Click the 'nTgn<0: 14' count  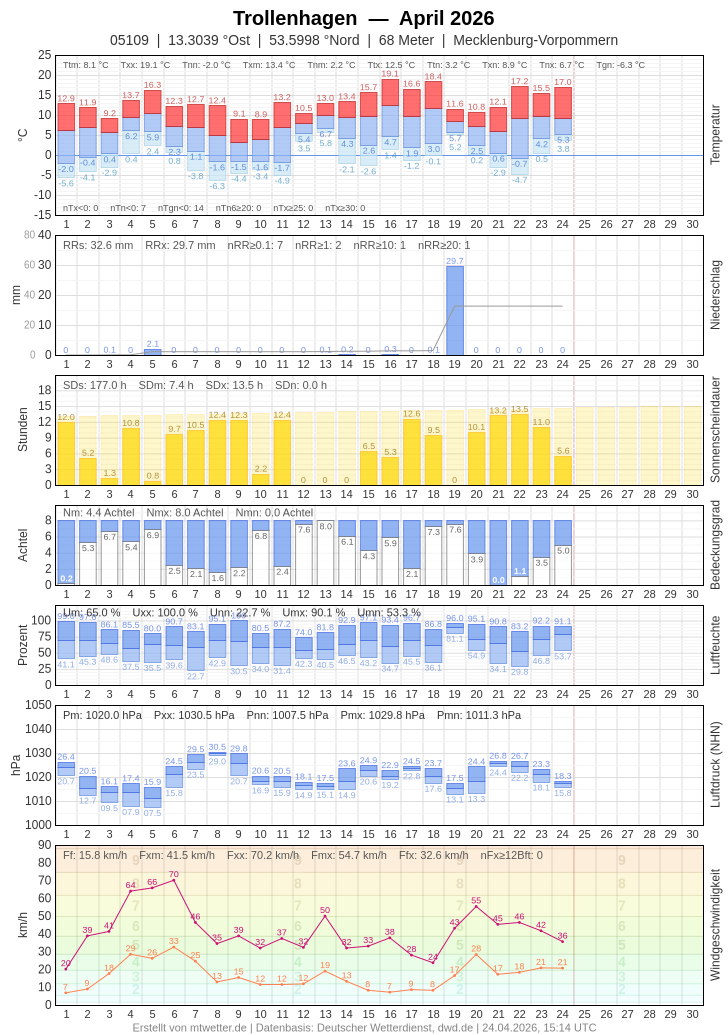[x=181, y=208]
